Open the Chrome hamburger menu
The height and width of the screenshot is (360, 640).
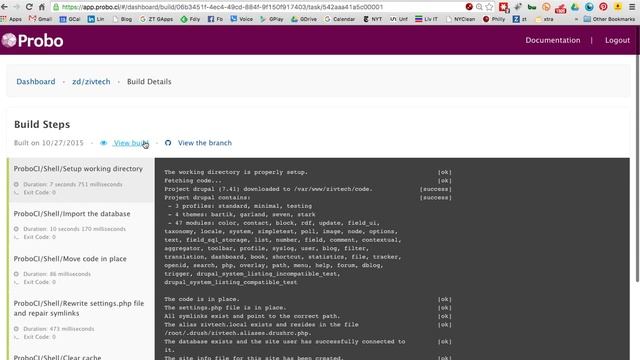(x=632, y=7)
